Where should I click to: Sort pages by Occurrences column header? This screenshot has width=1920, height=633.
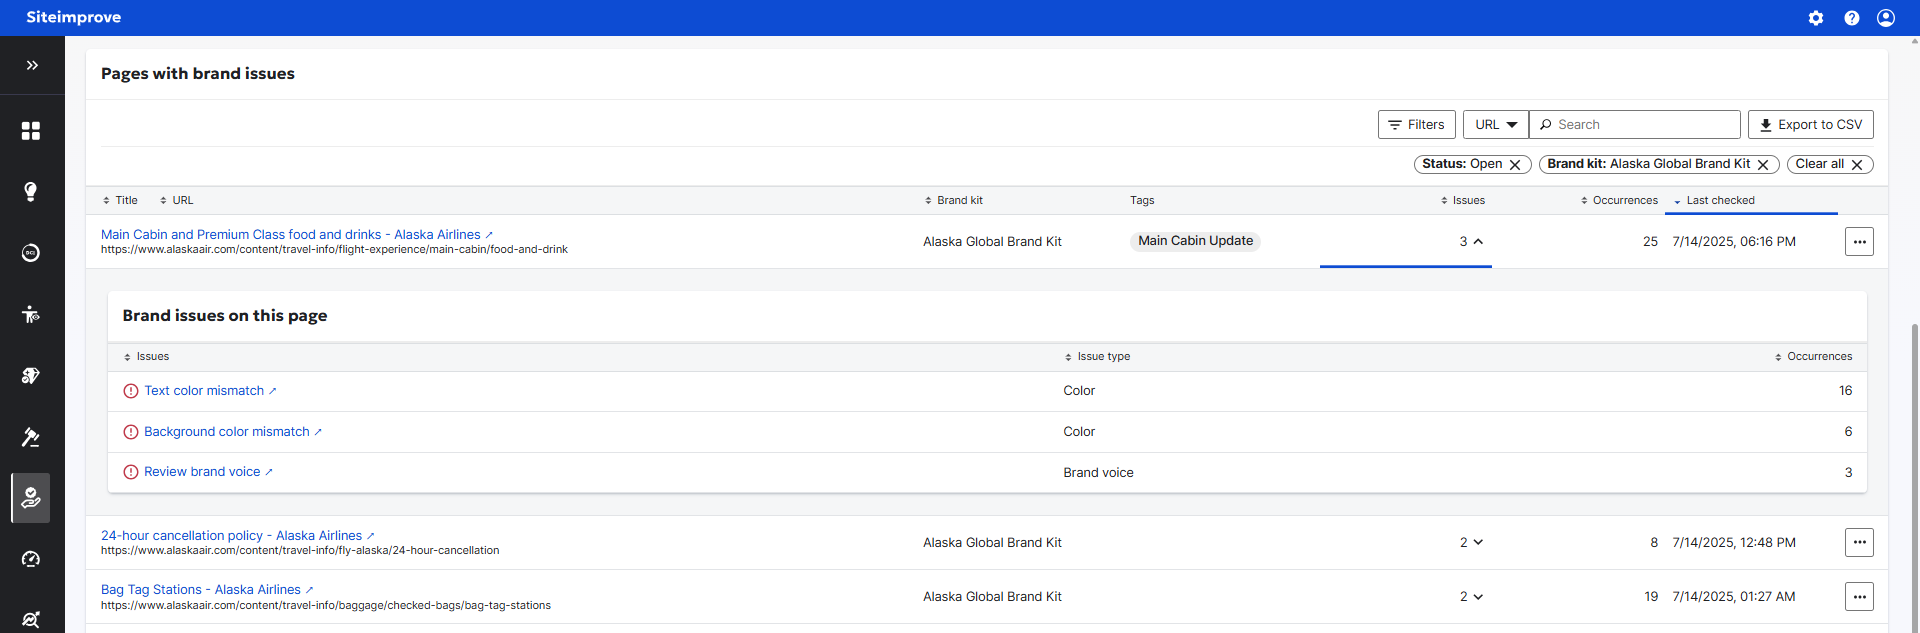click(1619, 201)
